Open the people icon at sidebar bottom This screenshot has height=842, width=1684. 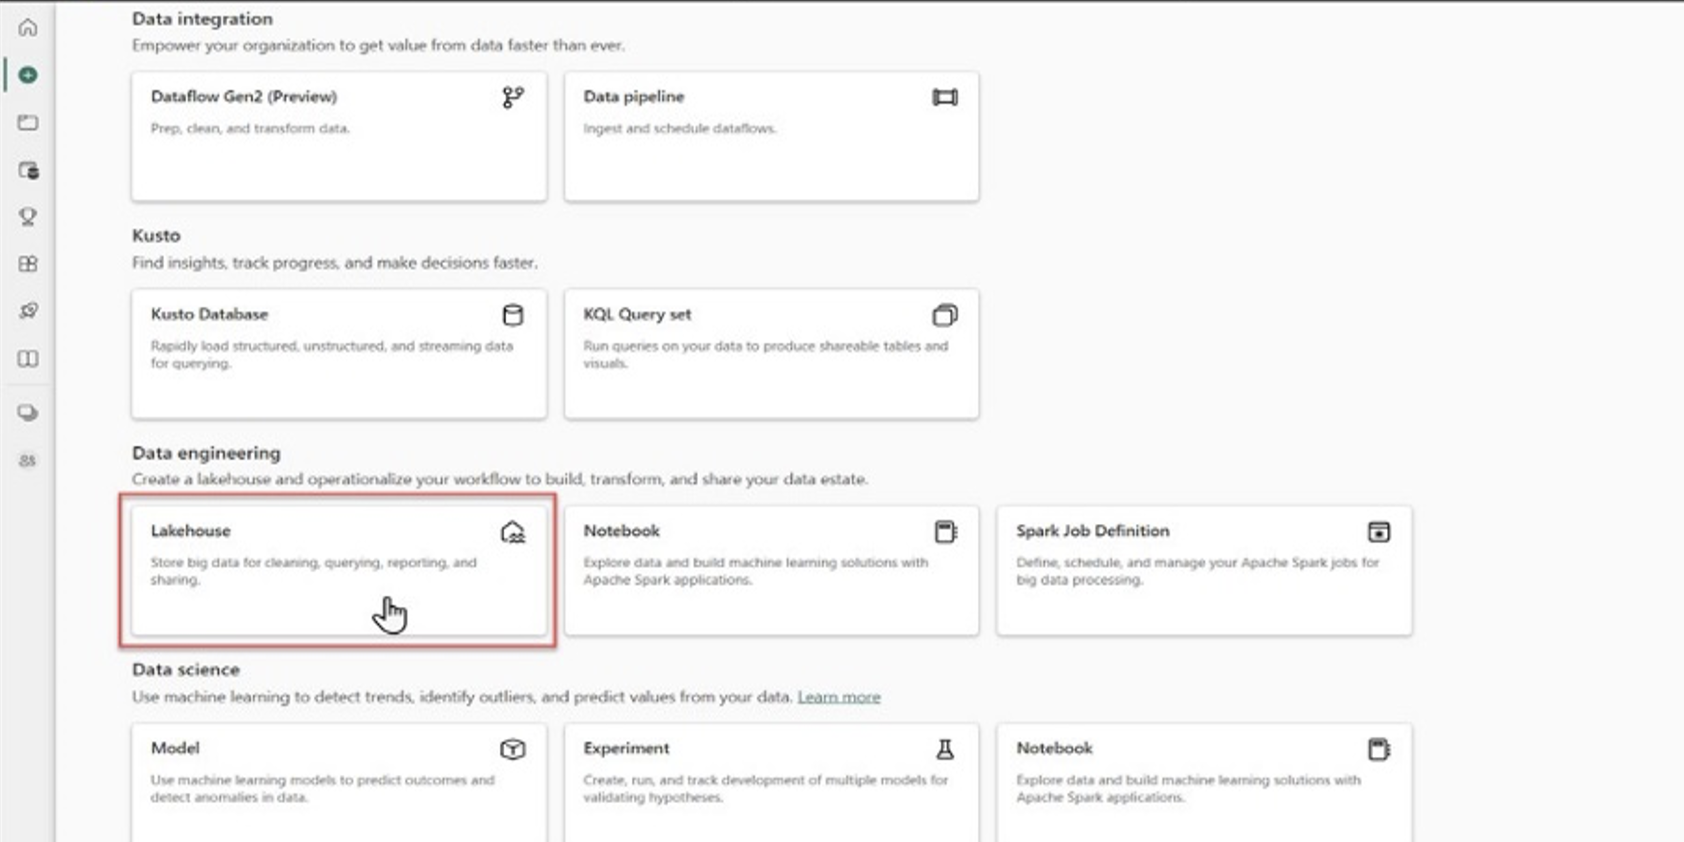[x=28, y=460]
